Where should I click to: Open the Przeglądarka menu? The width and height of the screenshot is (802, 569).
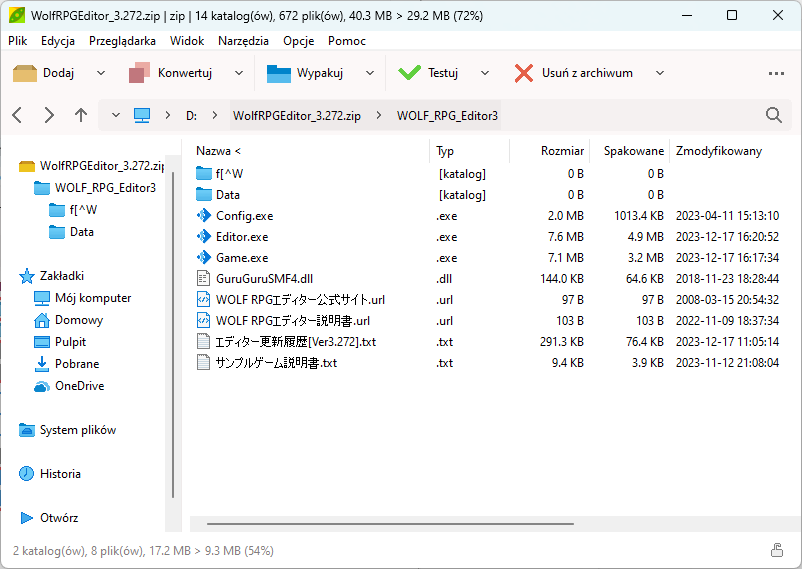pos(122,41)
